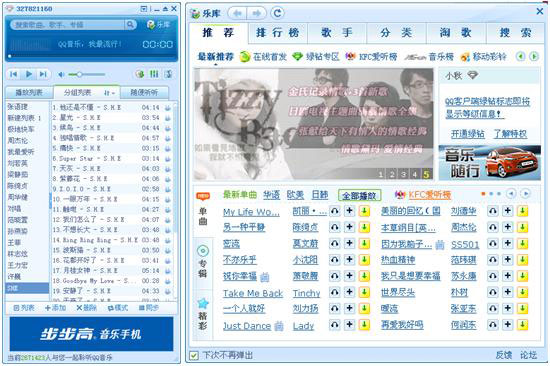
Task: Uncheck the 下次不再弹出 checkbox
Action: point(194,355)
